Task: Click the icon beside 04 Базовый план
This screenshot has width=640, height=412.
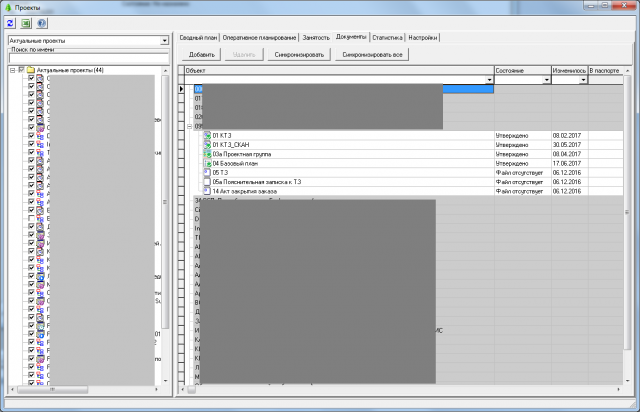Action: click(x=207, y=163)
